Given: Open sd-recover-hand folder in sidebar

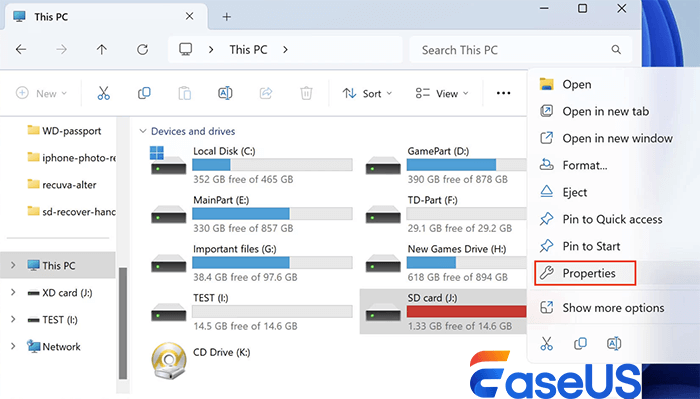Looking at the screenshot, I should 71,212.
